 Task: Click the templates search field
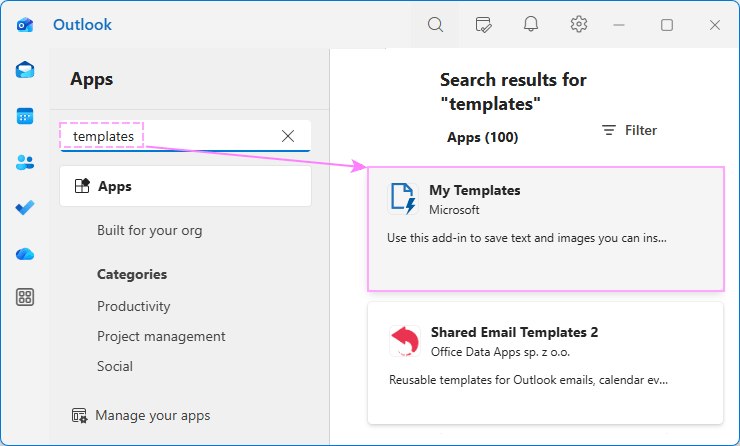click(x=185, y=136)
